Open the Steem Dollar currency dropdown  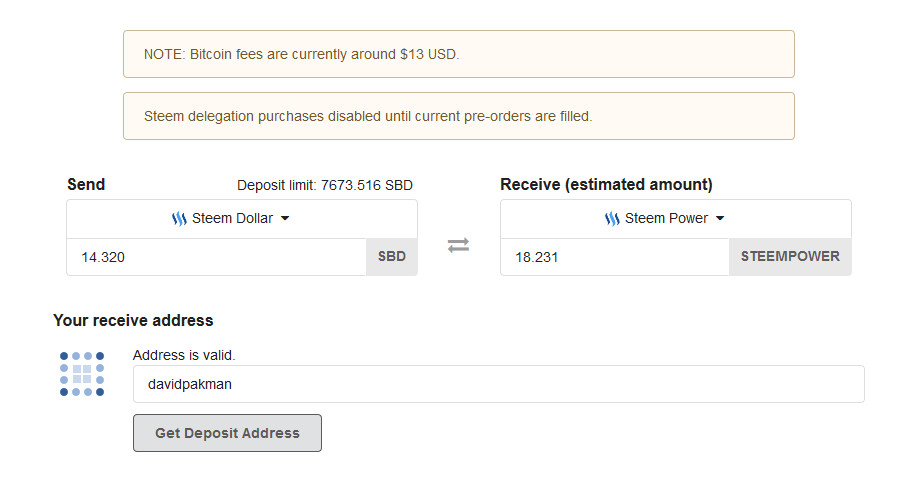coord(242,219)
